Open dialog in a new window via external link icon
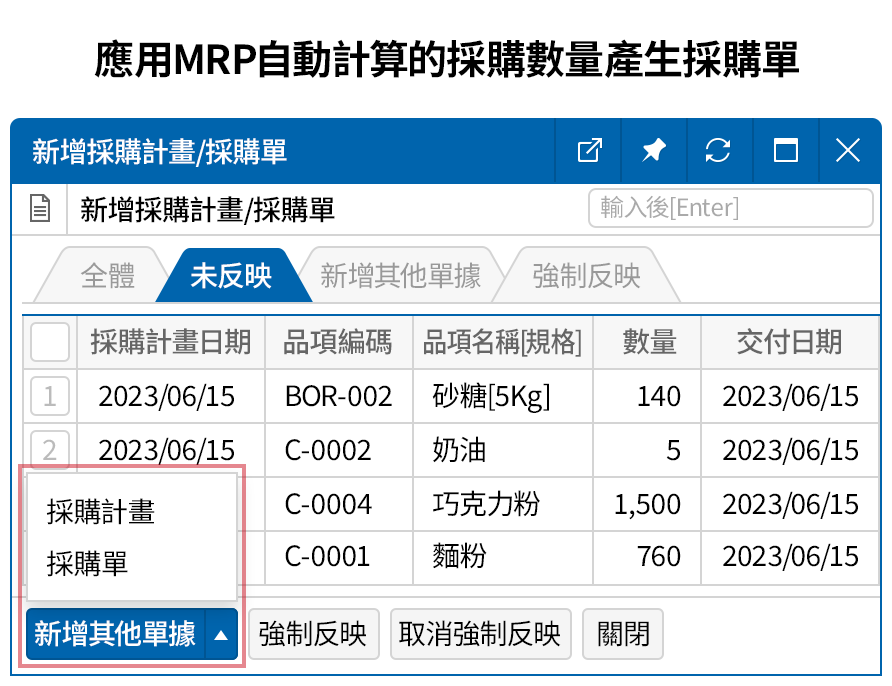This screenshot has width=892, height=686. (588, 150)
